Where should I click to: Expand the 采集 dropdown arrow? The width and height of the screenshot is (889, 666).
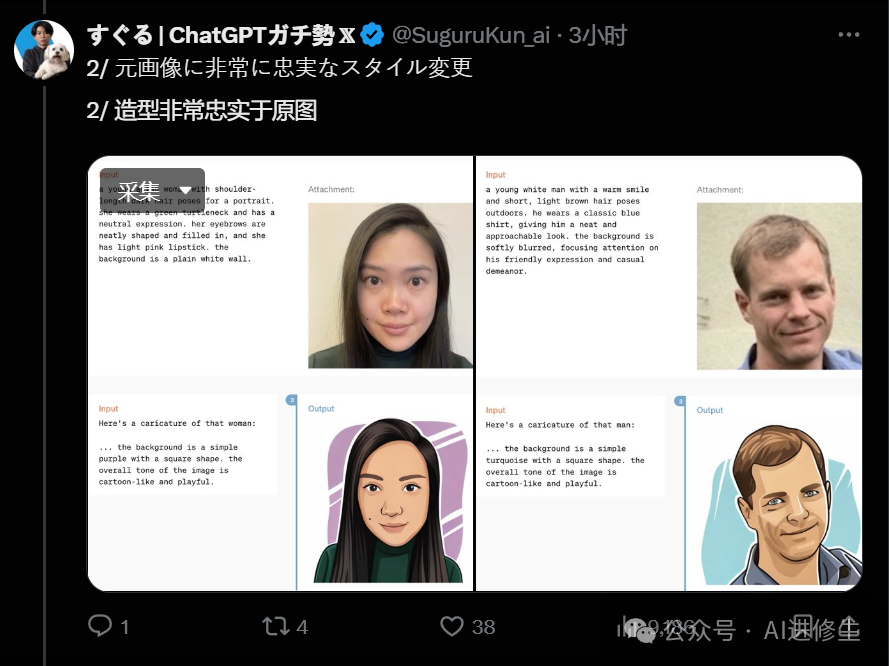(x=185, y=190)
